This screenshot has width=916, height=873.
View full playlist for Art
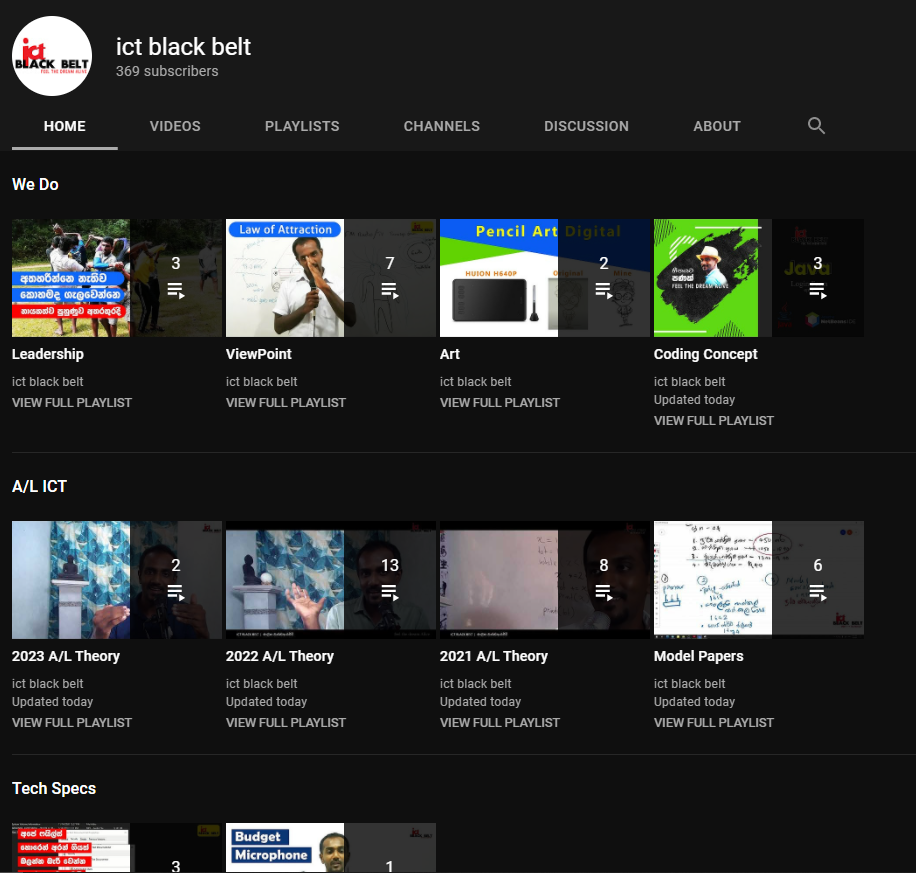pos(499,403)
